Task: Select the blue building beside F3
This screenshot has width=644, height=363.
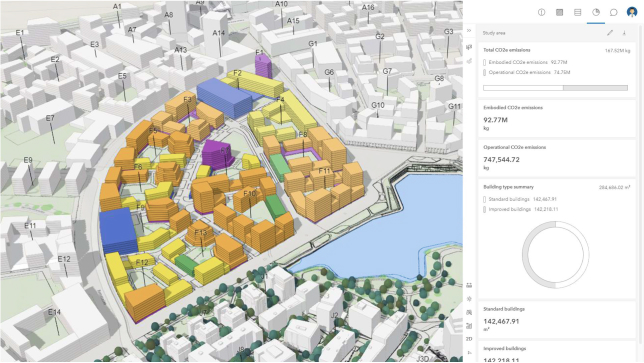Action: [224, 99]
